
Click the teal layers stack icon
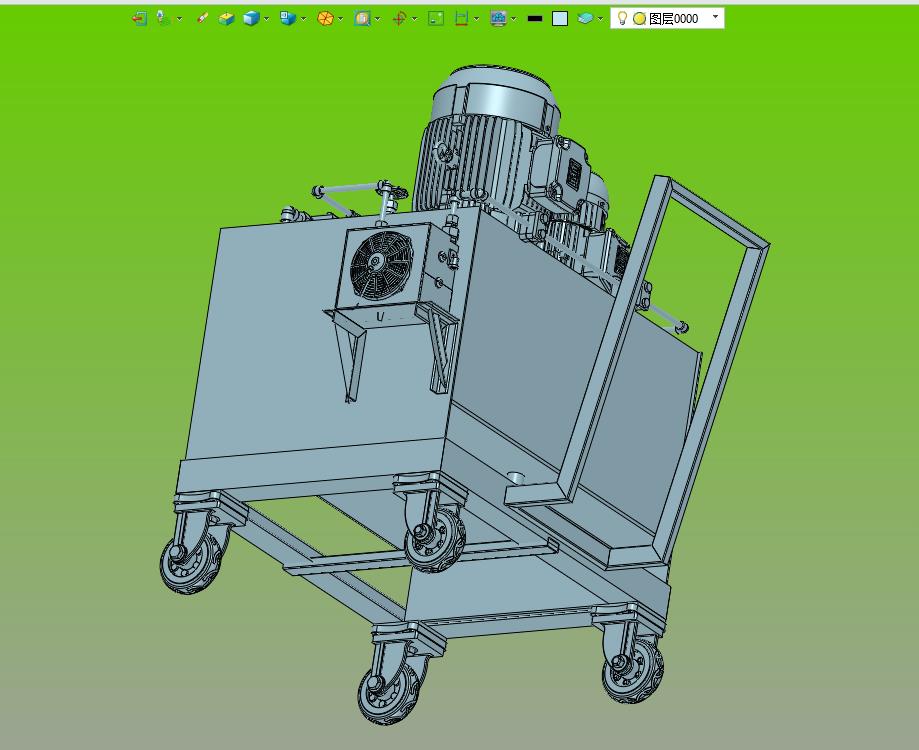point(585,19)
